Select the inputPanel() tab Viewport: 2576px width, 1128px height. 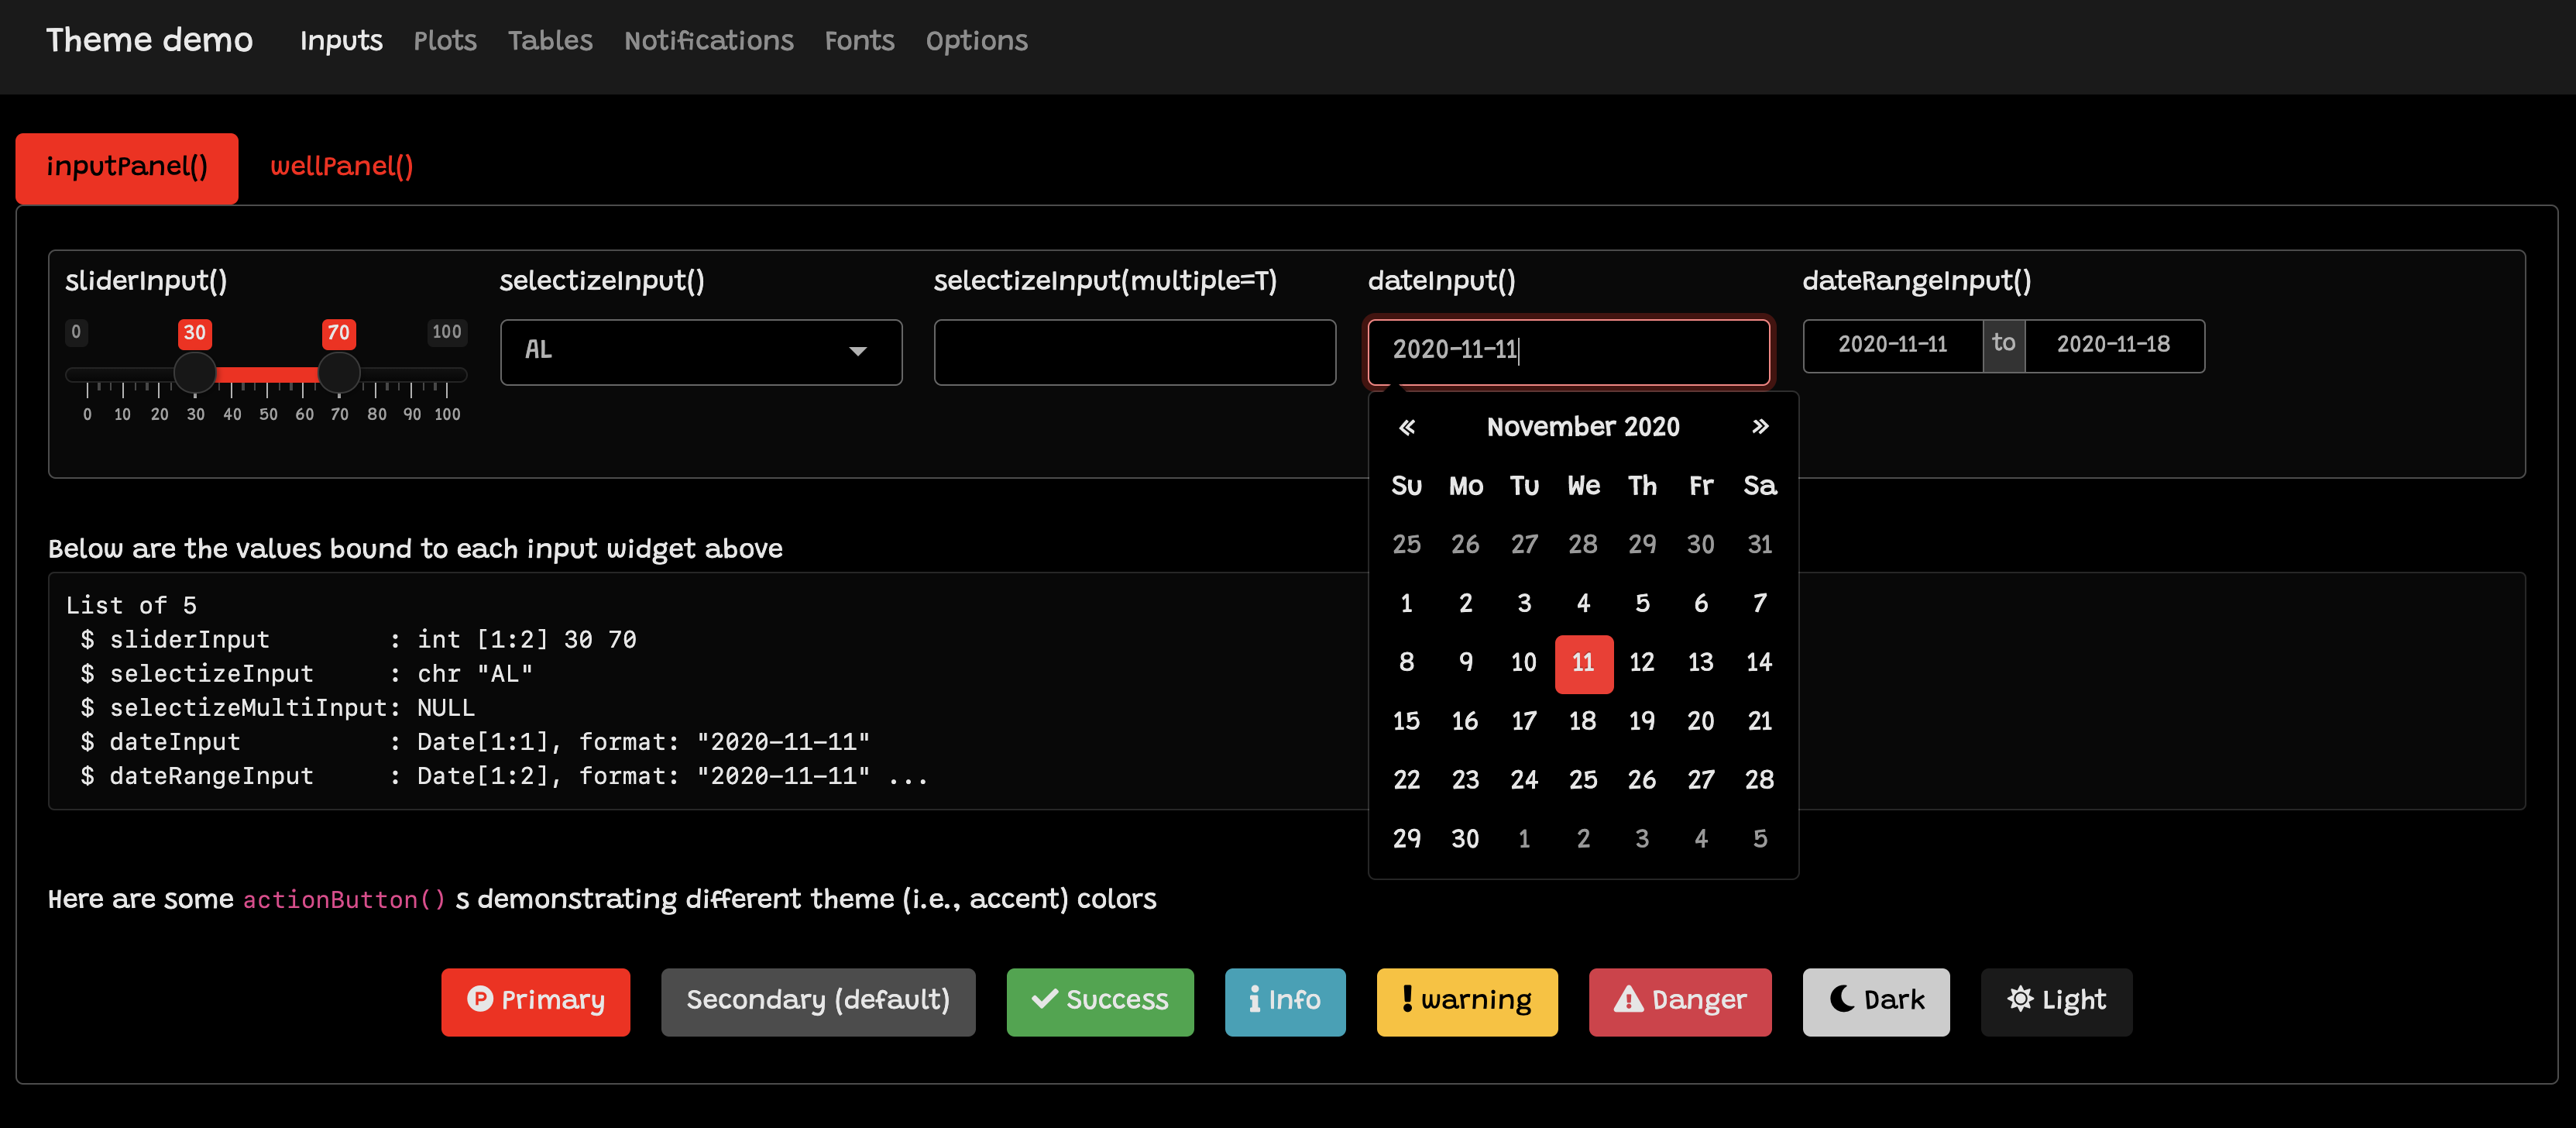click(127, 168)
